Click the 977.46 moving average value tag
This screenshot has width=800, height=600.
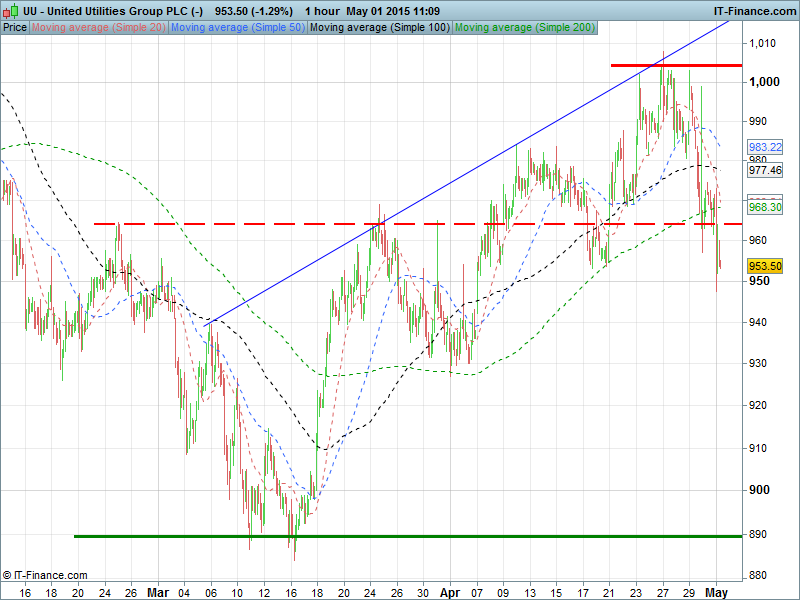pos(764,170)
